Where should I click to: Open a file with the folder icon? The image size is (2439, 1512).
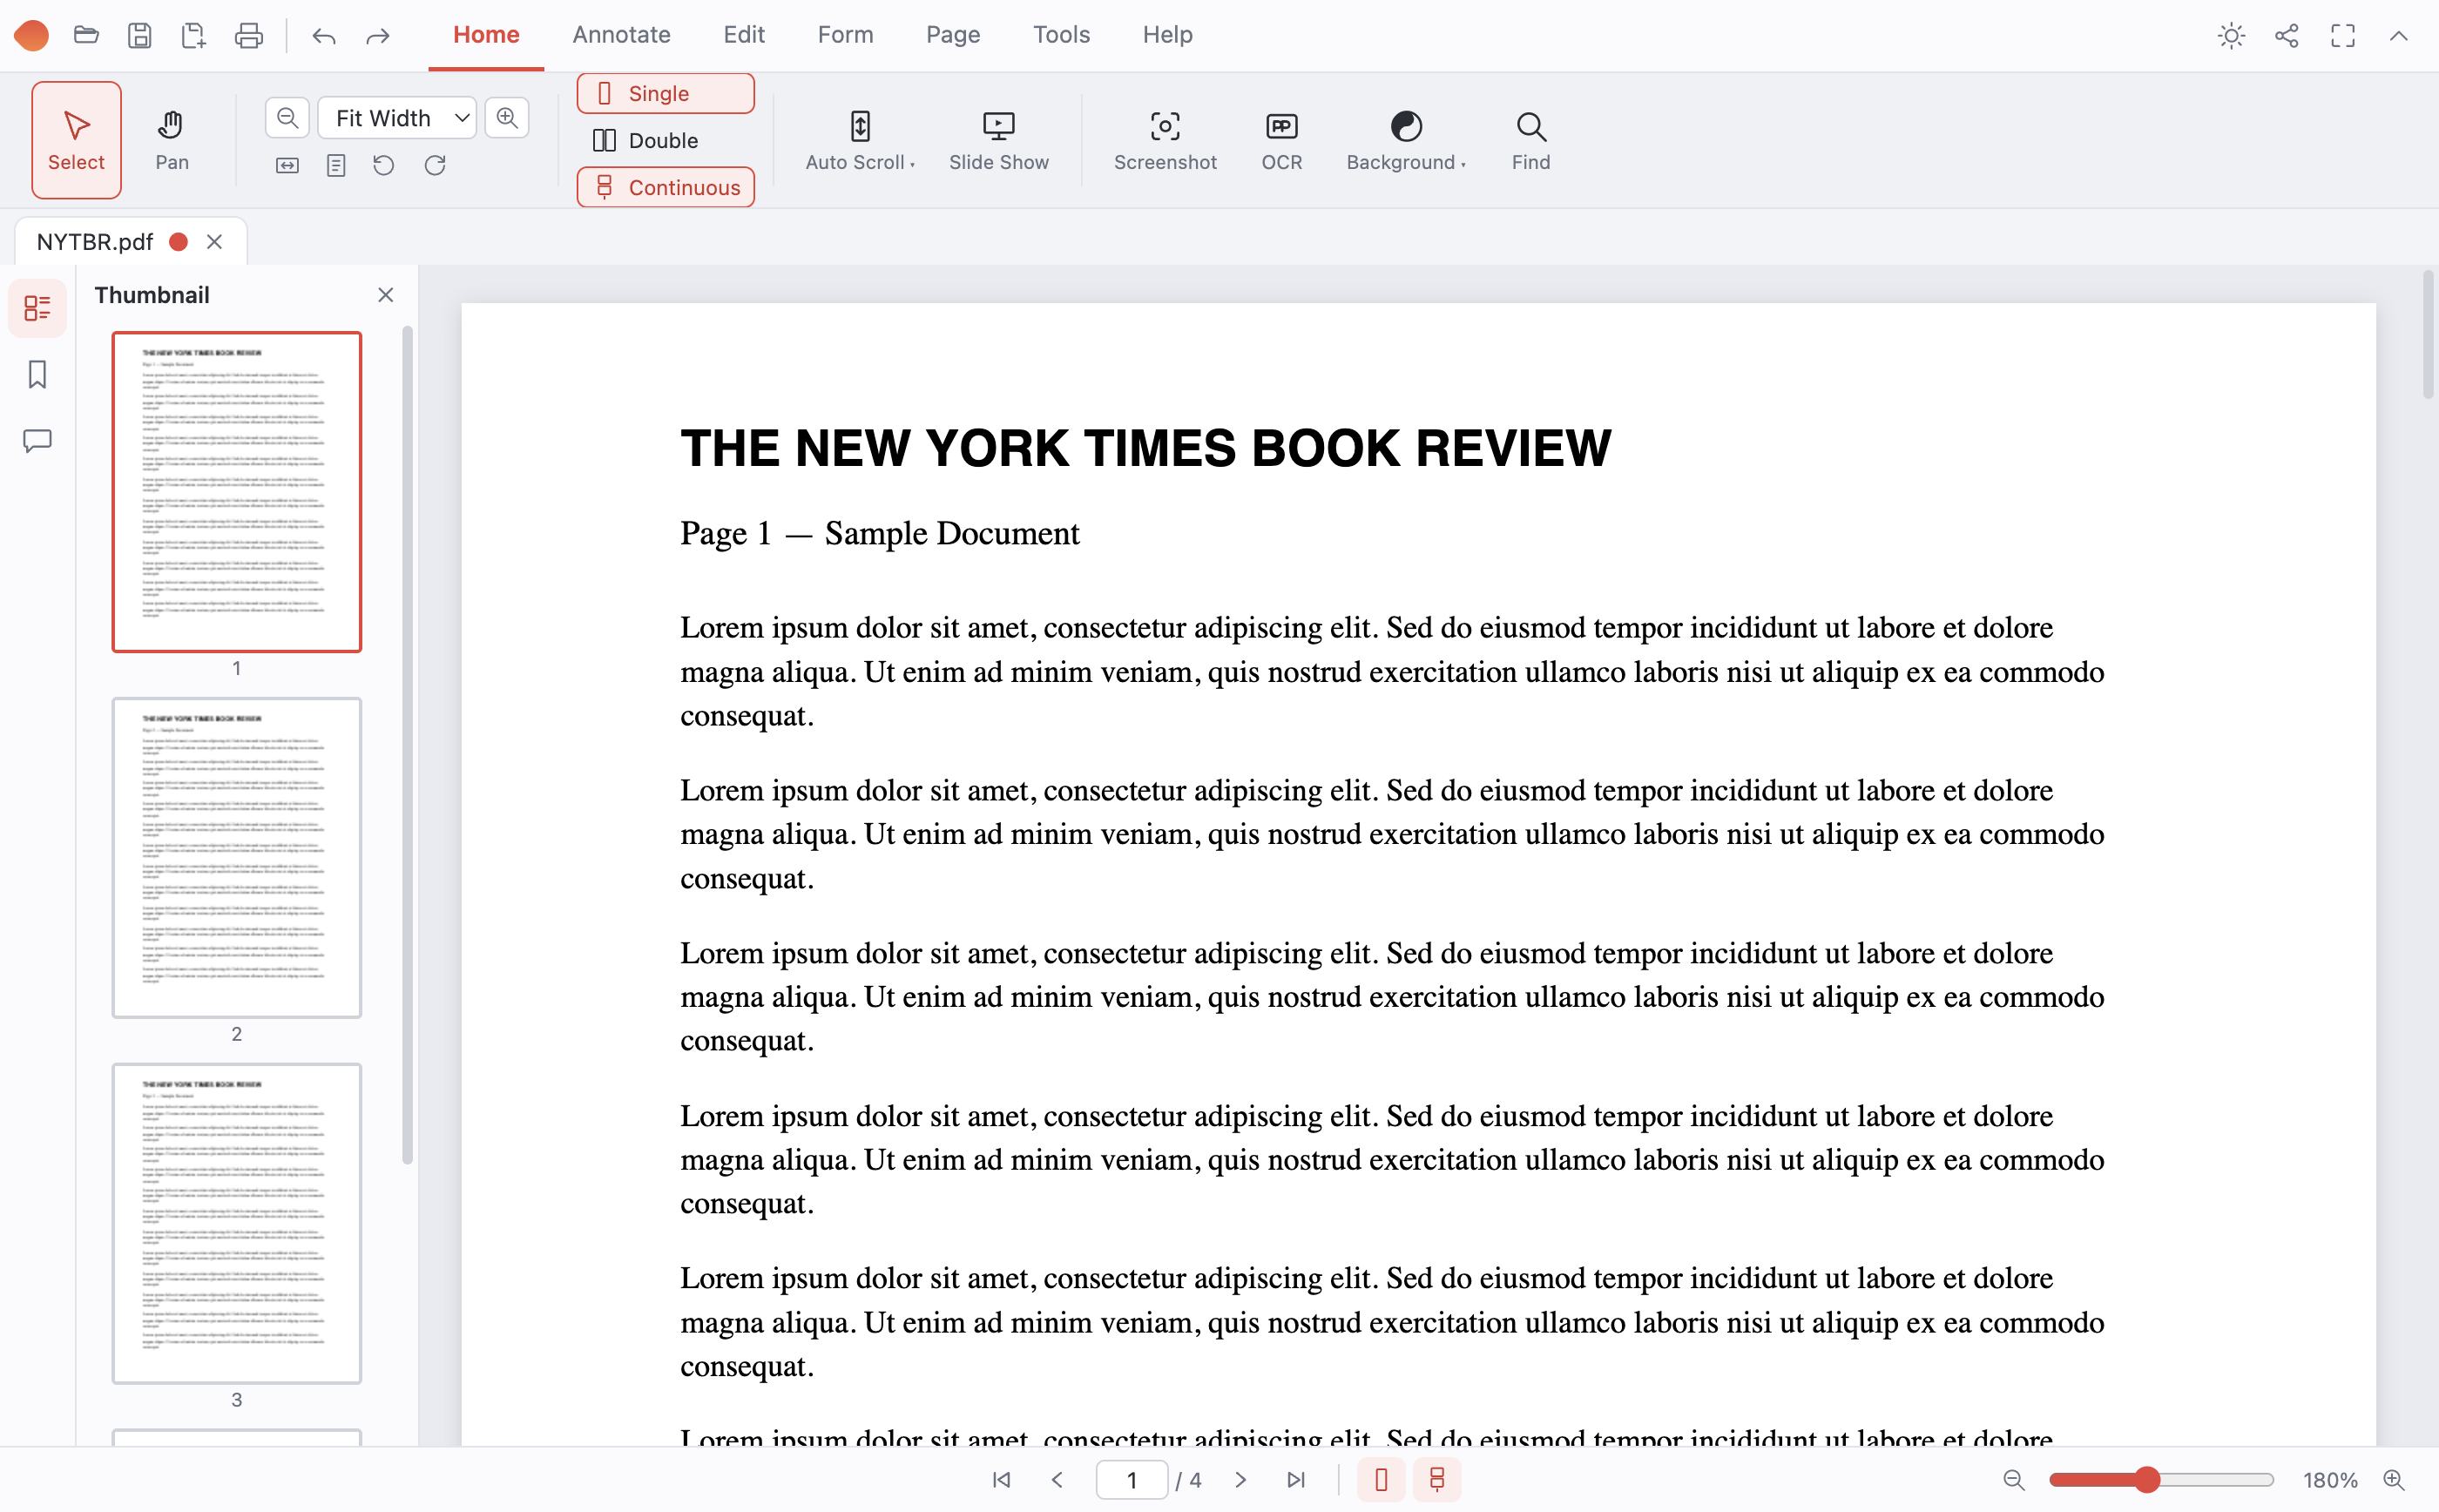coord(87,35)
